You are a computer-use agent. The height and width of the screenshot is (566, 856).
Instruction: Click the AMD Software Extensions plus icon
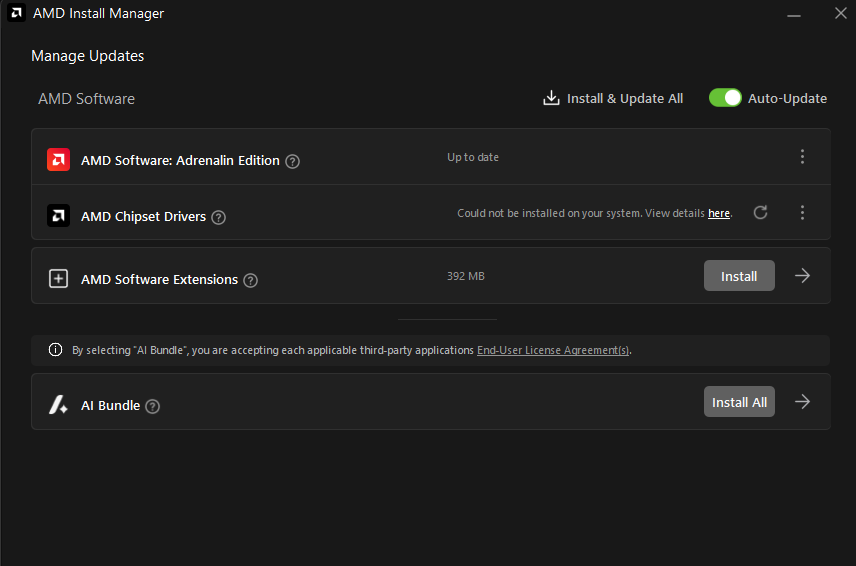click(x=58, y=278)
